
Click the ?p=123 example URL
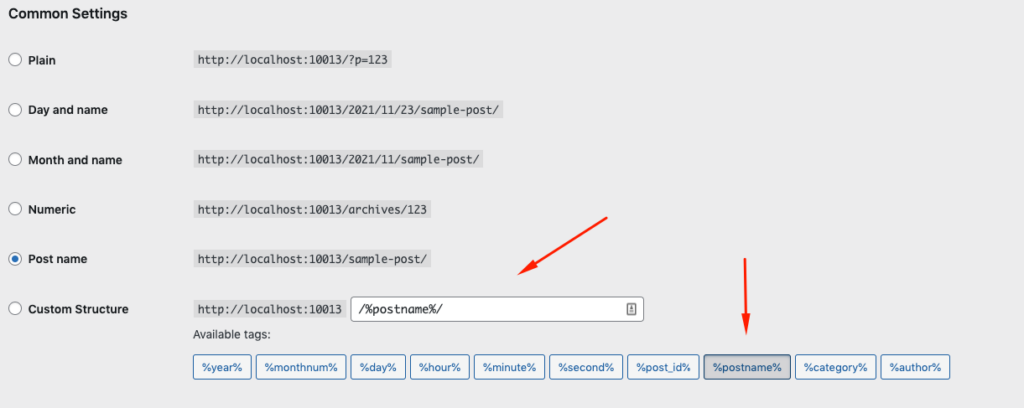tap(293, 60)
